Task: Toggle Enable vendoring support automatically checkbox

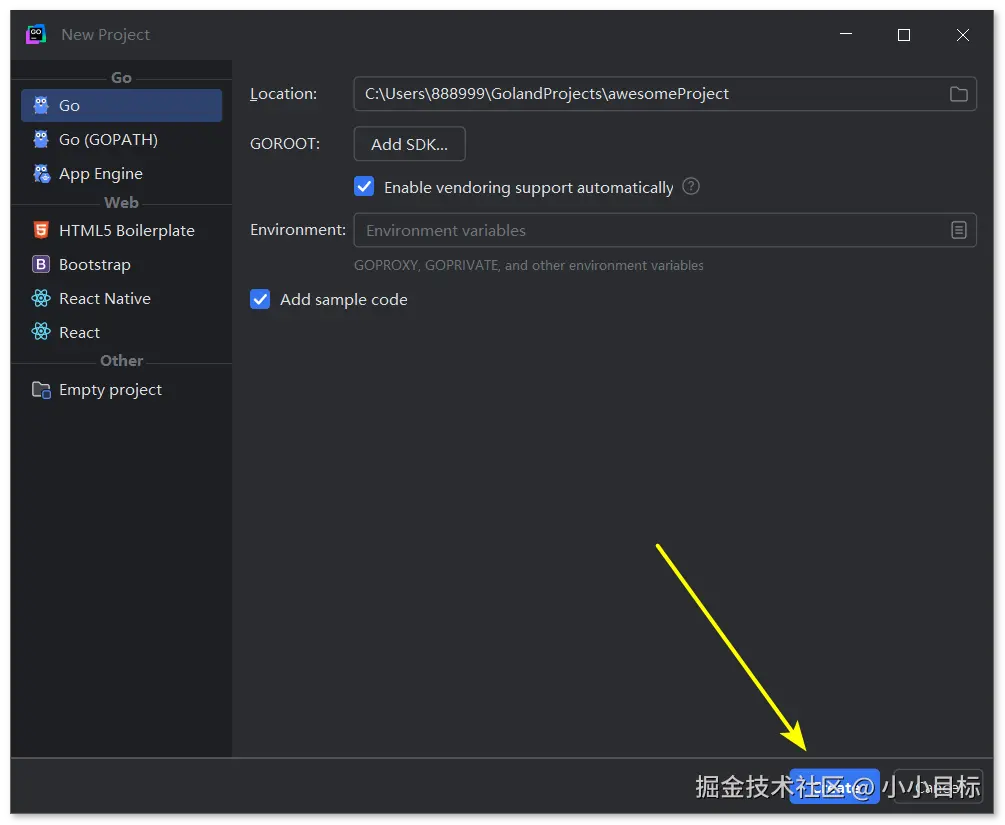Action: (x=364, y=187)
